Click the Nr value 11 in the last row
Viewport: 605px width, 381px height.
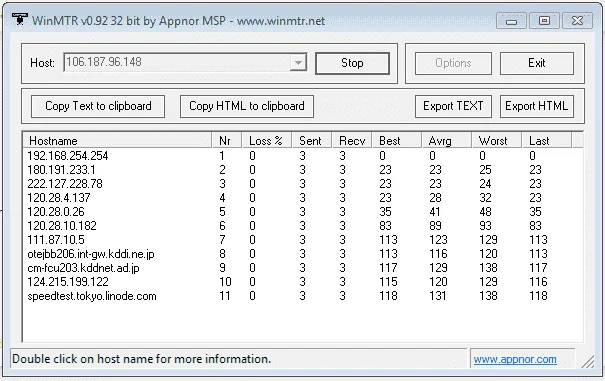coord(225,296)
